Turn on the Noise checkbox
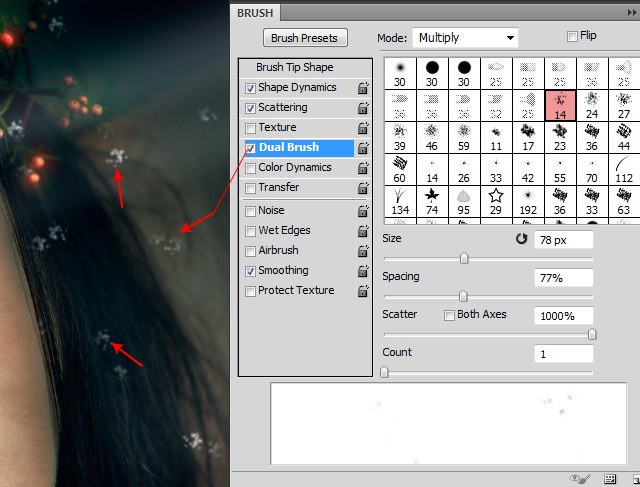The width and height of the screenshot is (640, 487). tap(250, 211)
